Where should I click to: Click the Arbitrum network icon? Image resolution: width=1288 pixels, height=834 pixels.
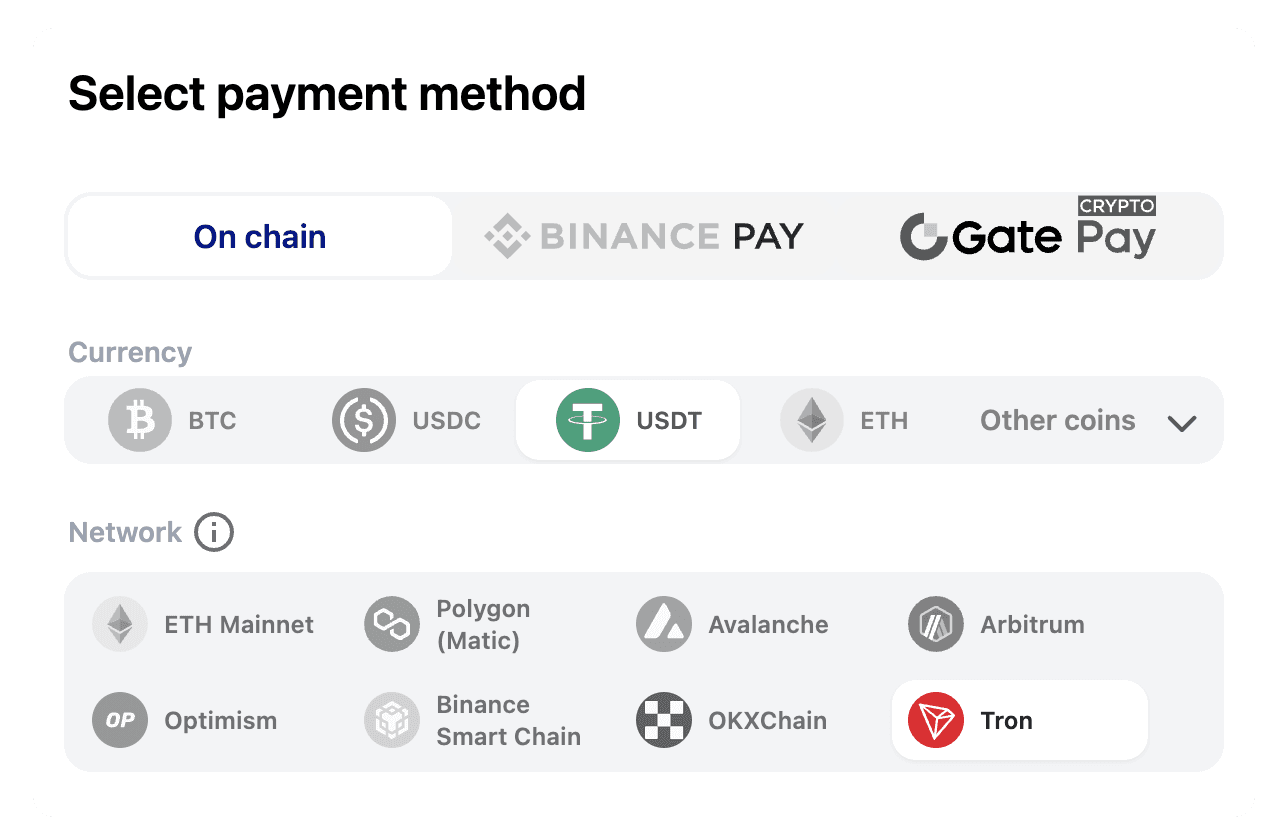pyautogui.click(x=936, y=624)
